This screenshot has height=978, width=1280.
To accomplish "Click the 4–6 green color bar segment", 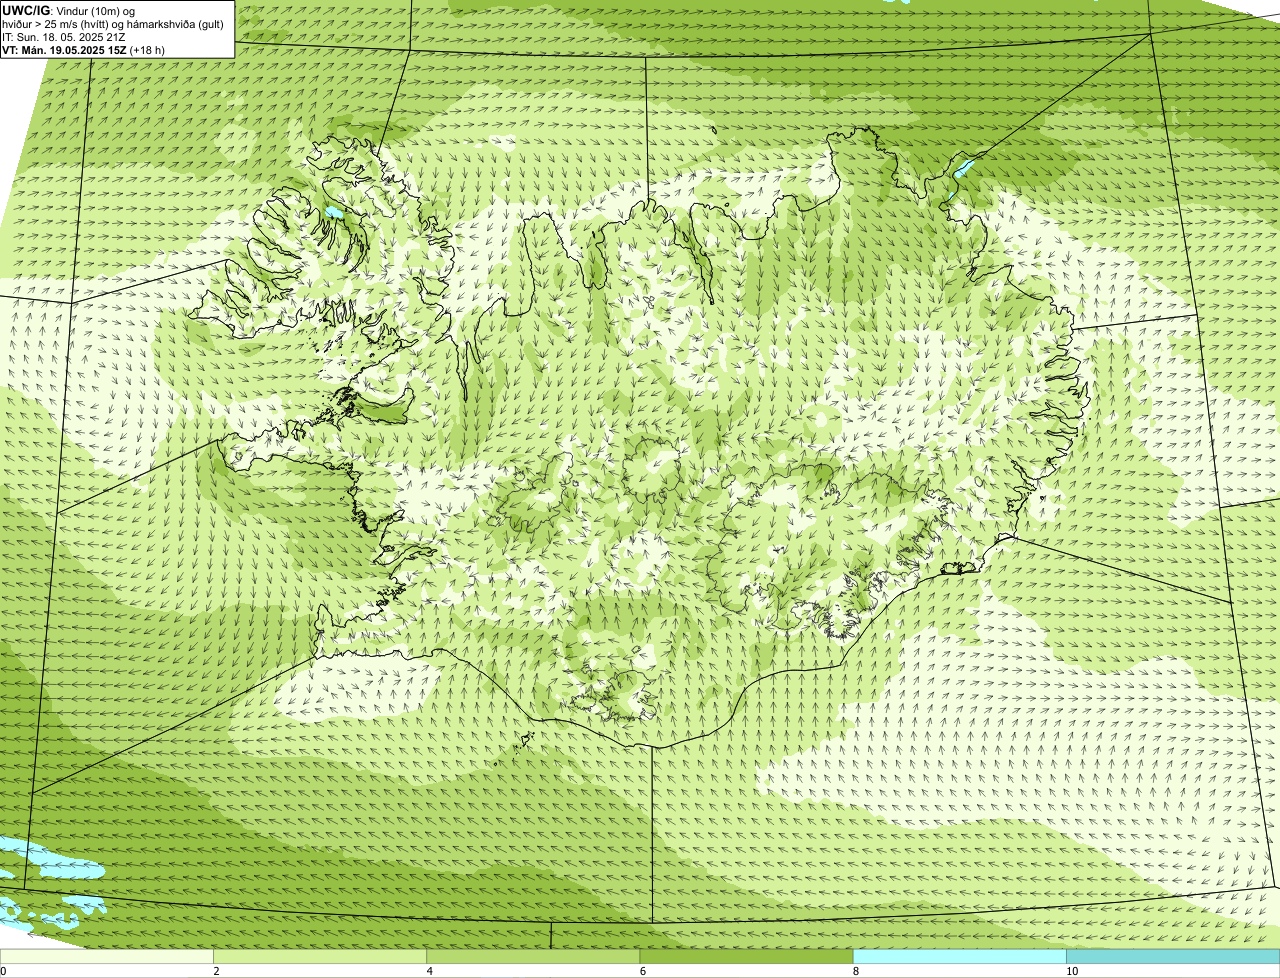I will click(533, 957).
